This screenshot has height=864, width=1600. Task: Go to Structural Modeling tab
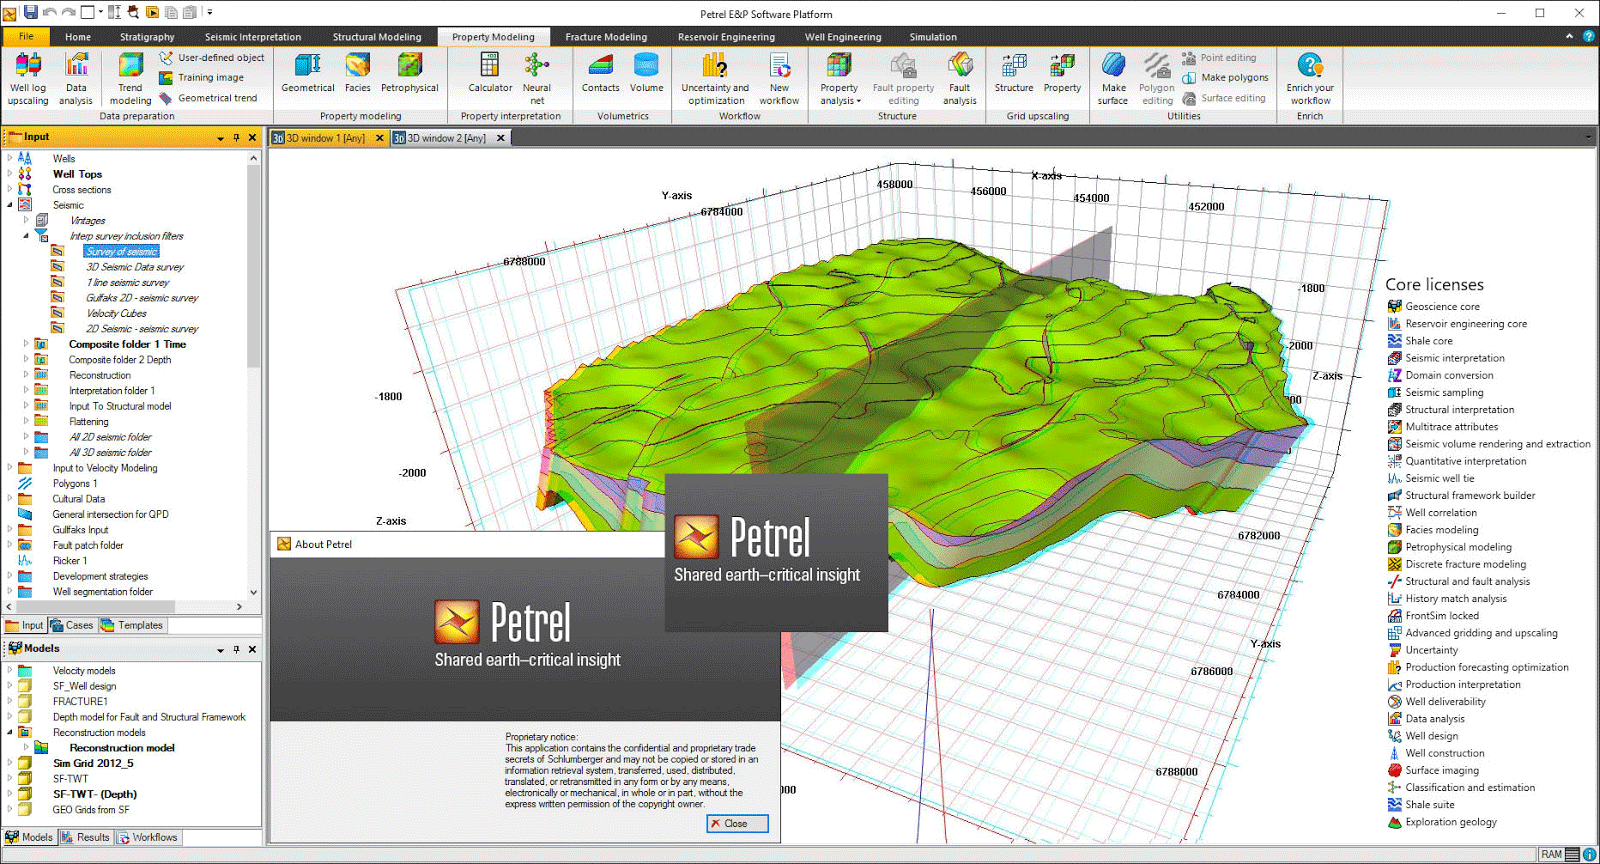point(377,37)
